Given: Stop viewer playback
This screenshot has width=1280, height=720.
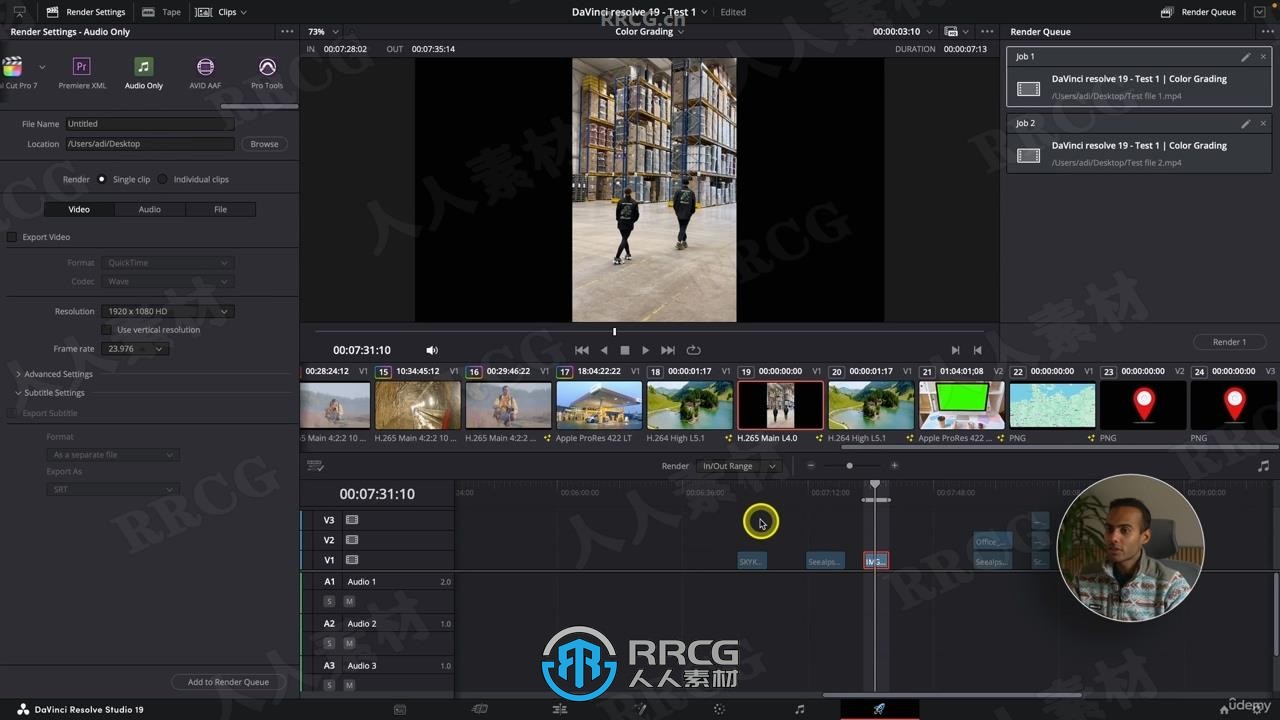Looking at the screenshot, I should coord(625,350).
